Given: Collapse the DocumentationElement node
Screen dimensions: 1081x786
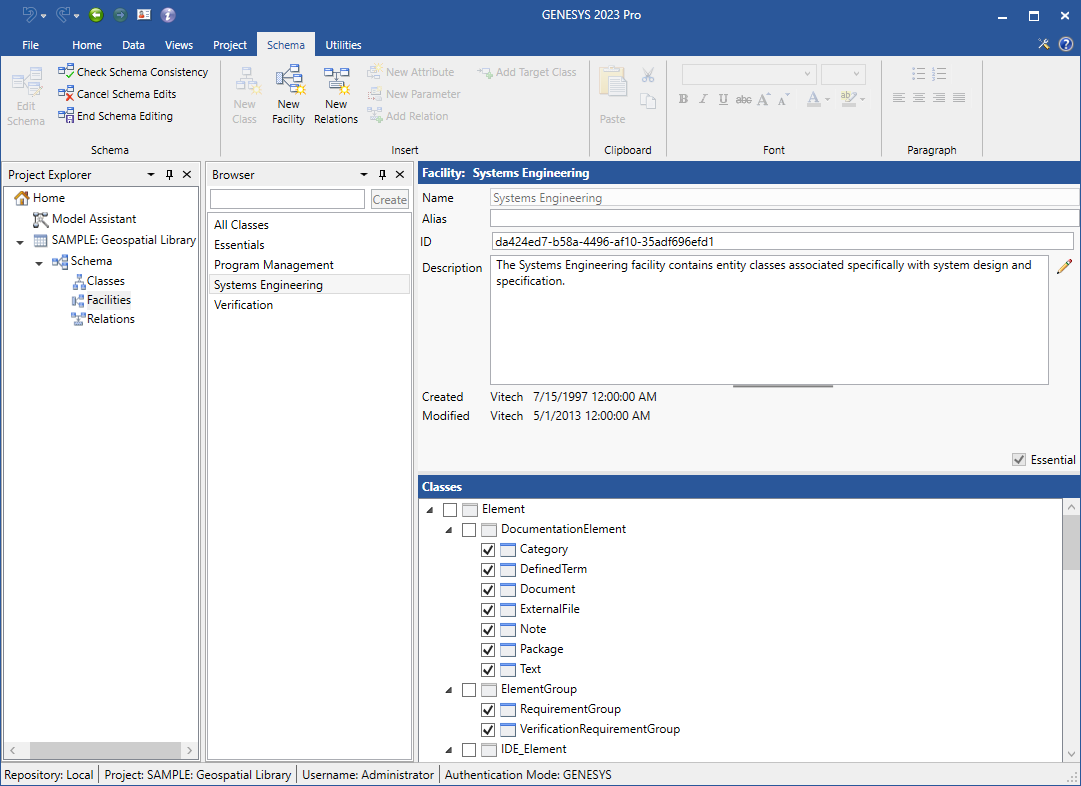Looking at the screenshot, I should (449, 530).
